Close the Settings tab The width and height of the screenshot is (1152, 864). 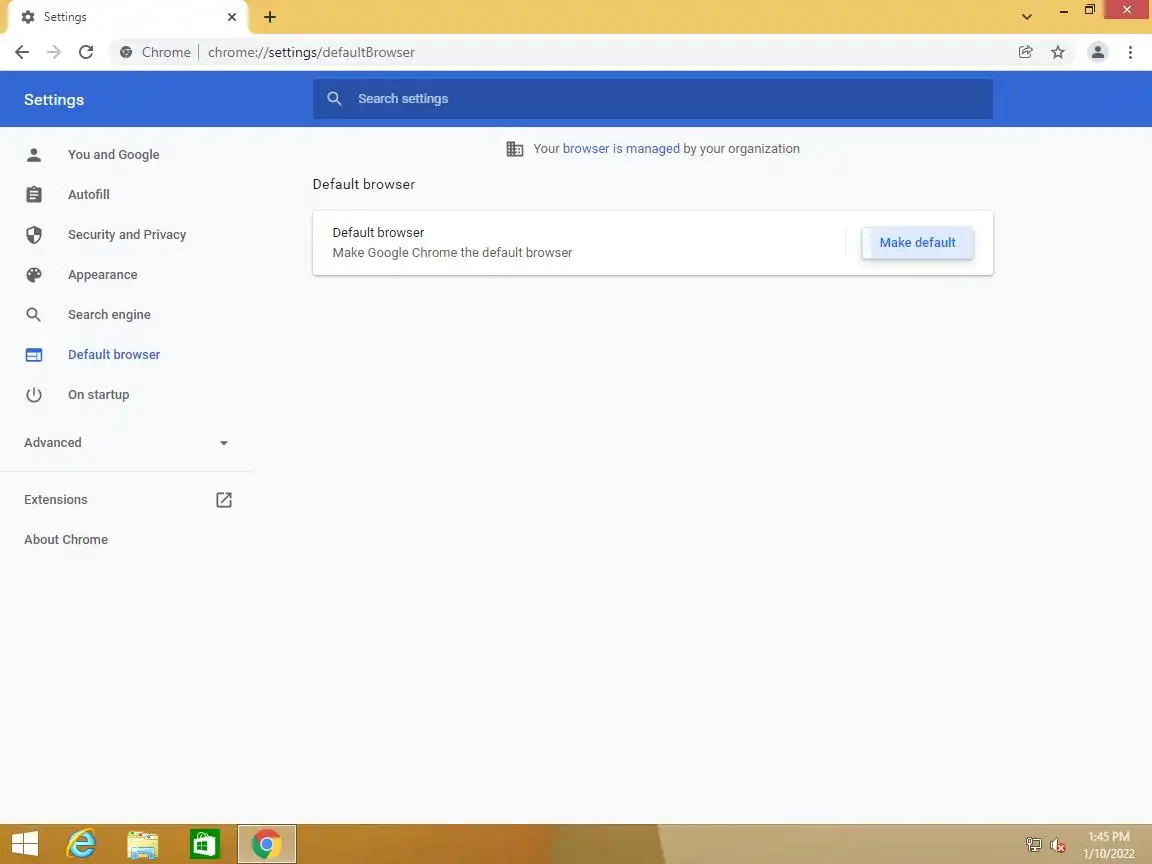pos(232,16)
